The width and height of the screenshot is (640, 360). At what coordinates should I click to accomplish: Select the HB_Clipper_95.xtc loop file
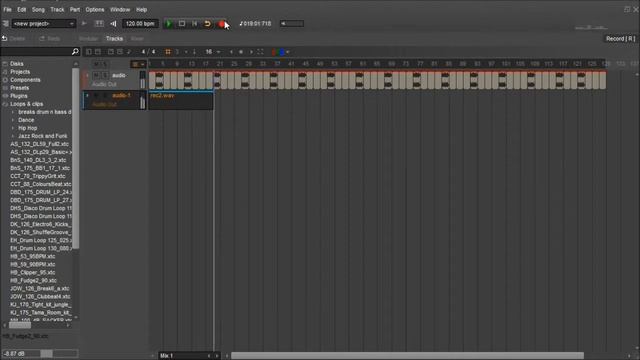pyautogui.click(x=33, y=272)
